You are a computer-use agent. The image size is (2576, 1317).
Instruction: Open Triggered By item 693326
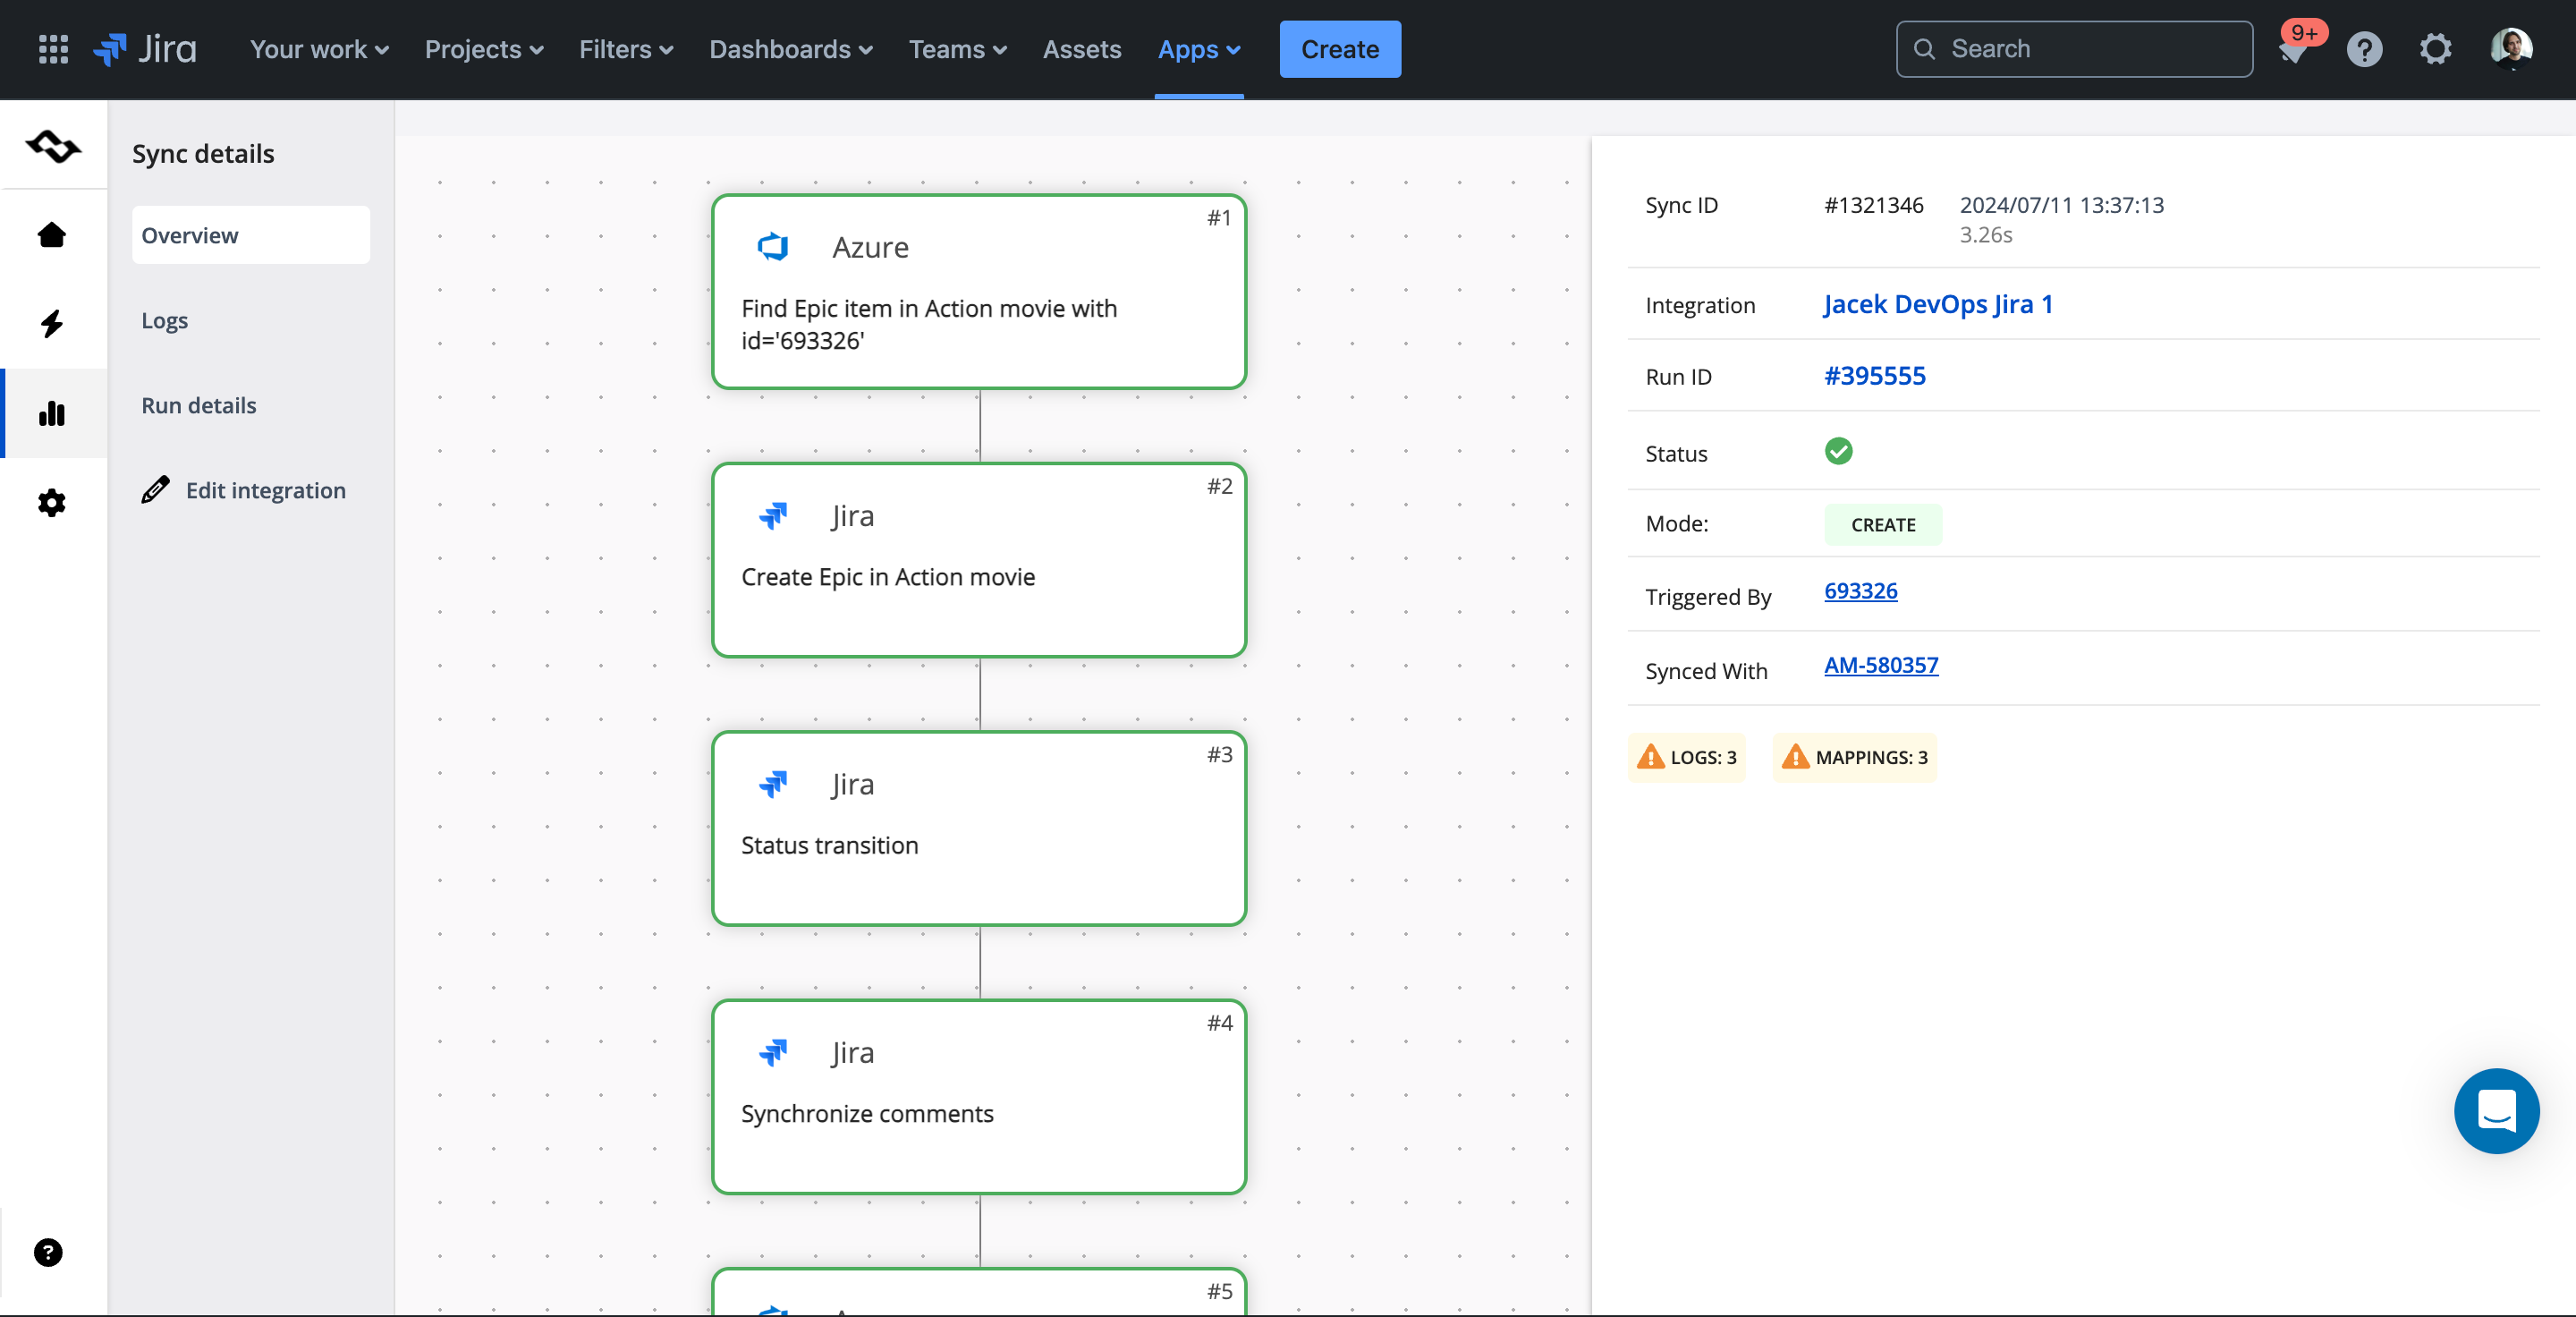click(x=1860, y=591)
